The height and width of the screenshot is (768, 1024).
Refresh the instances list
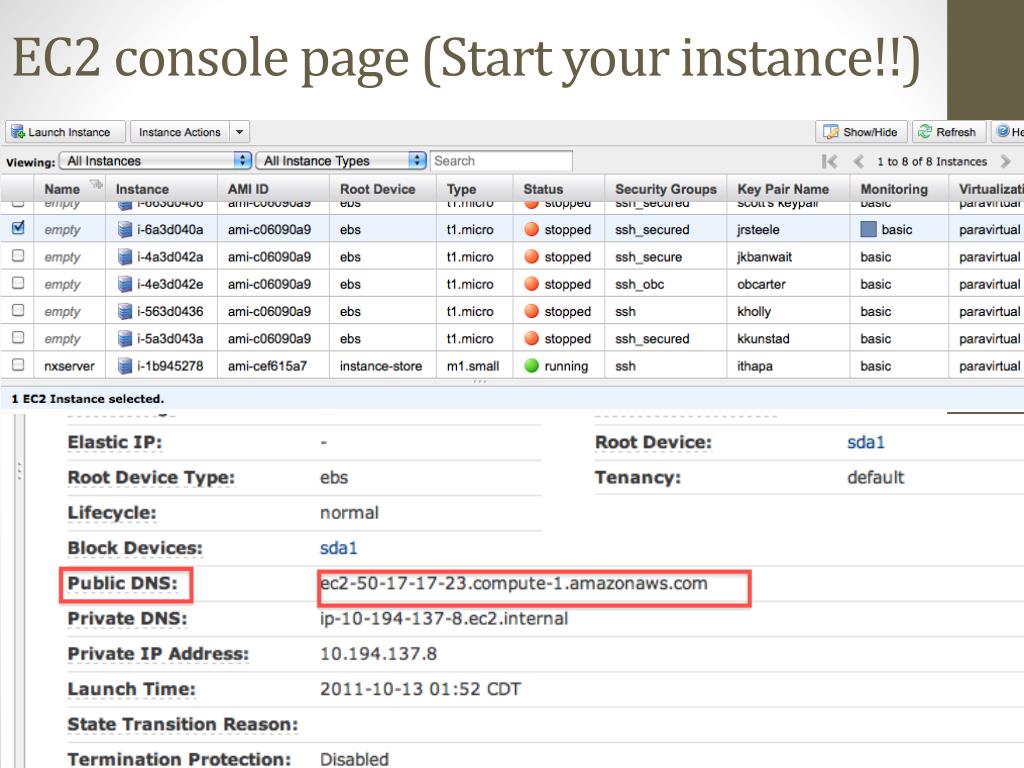coord(948,132)
